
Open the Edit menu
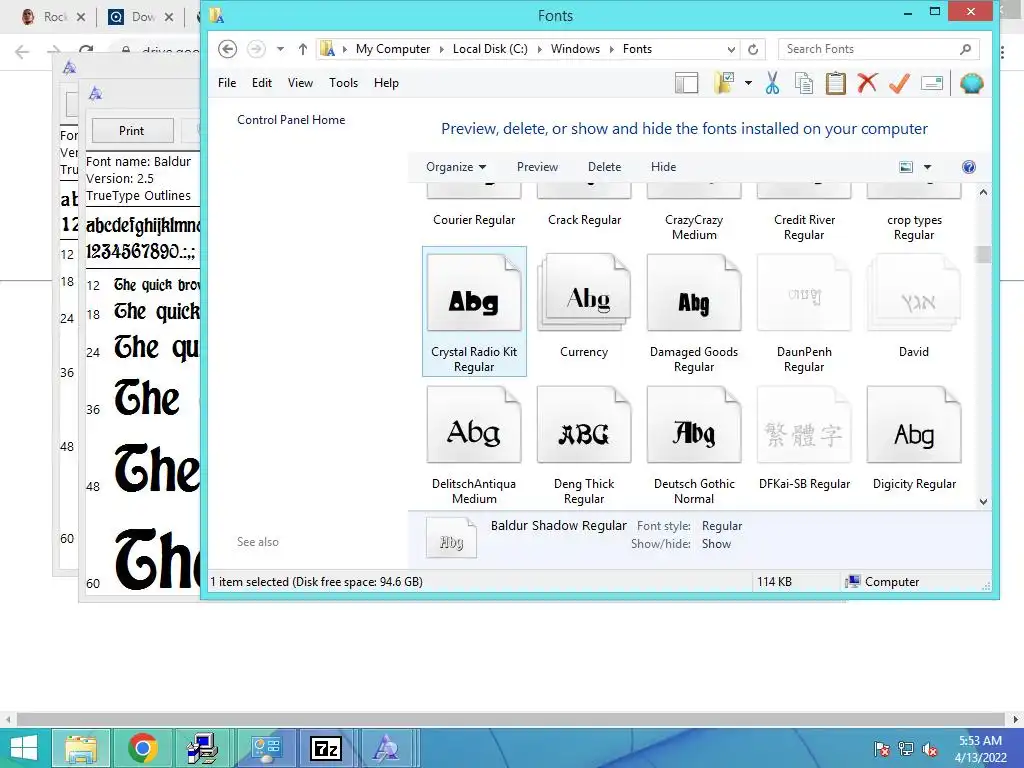[261, 83]
